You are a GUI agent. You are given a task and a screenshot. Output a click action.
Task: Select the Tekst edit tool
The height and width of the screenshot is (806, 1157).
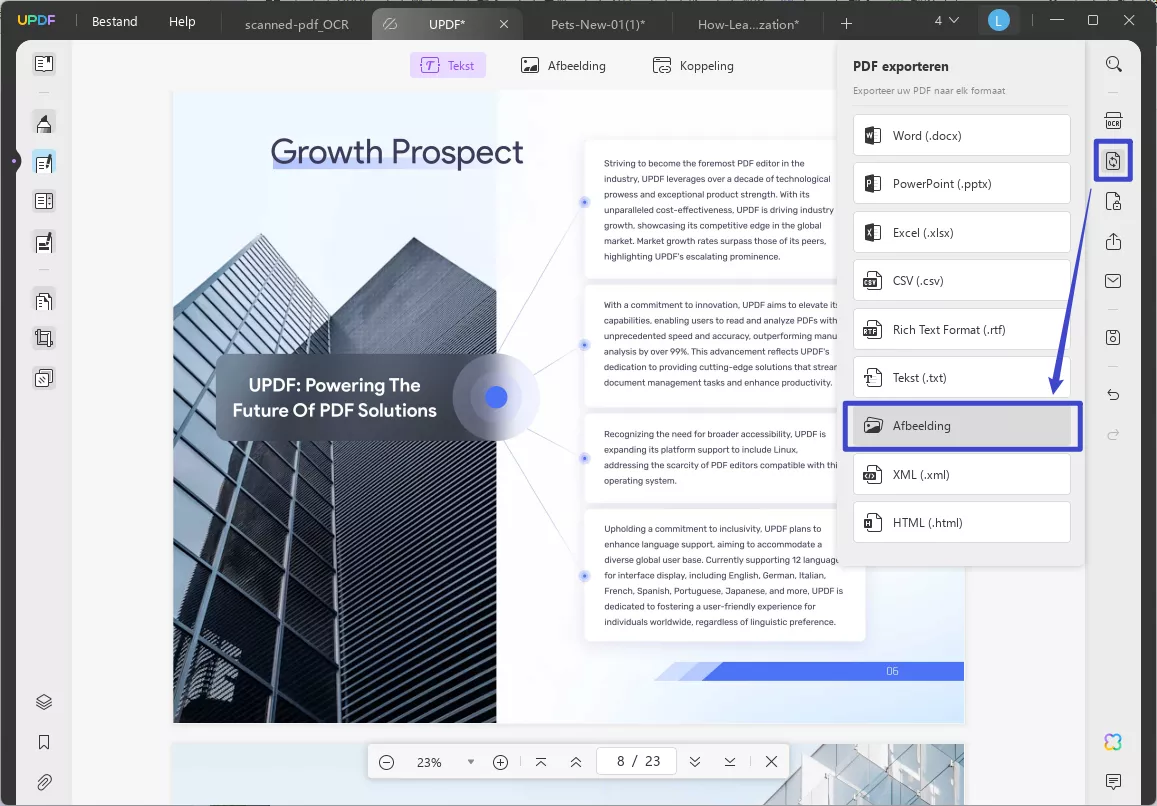pos(448,65)
